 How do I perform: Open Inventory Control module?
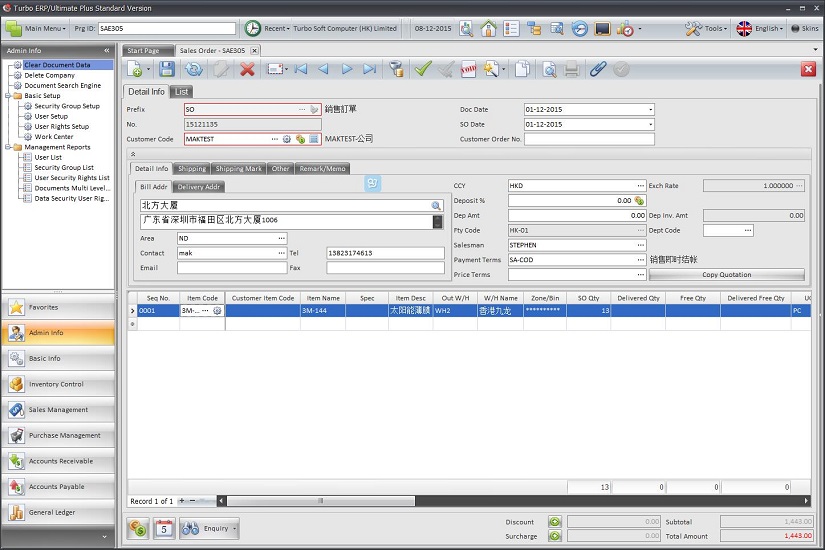(x=58, y=384)
